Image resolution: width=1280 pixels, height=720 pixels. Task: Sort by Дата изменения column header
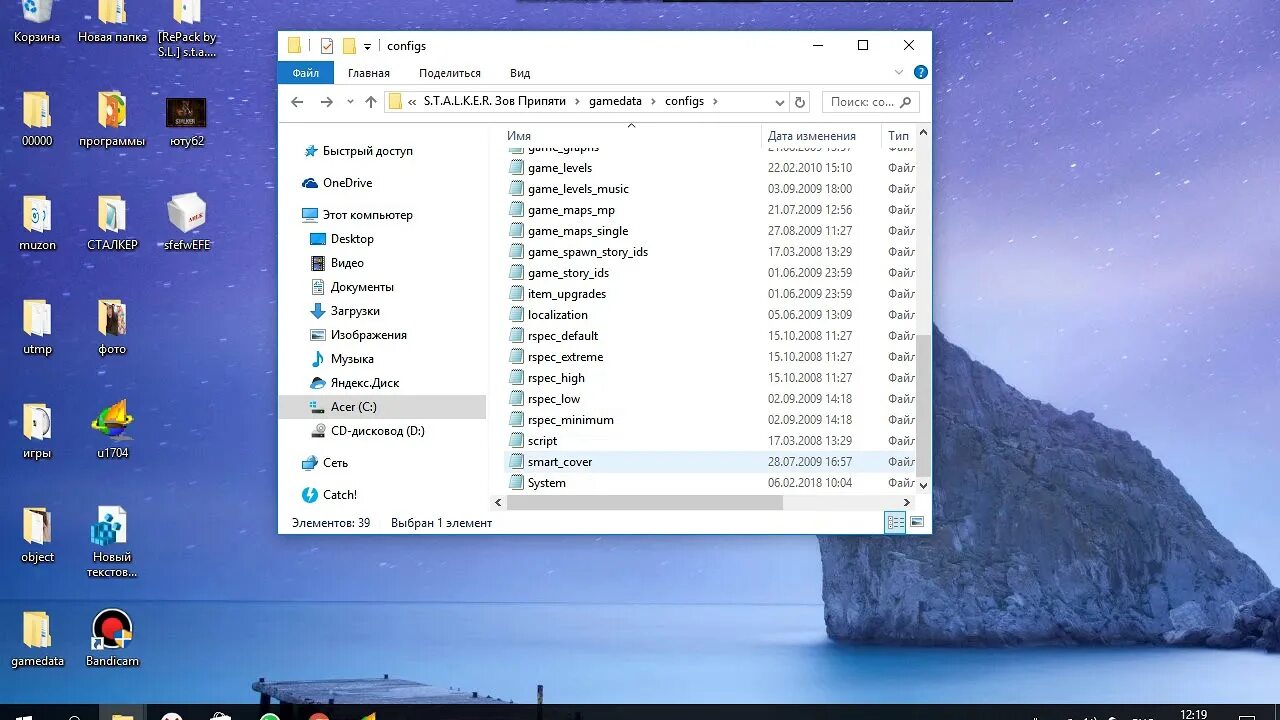click(812, 136)
